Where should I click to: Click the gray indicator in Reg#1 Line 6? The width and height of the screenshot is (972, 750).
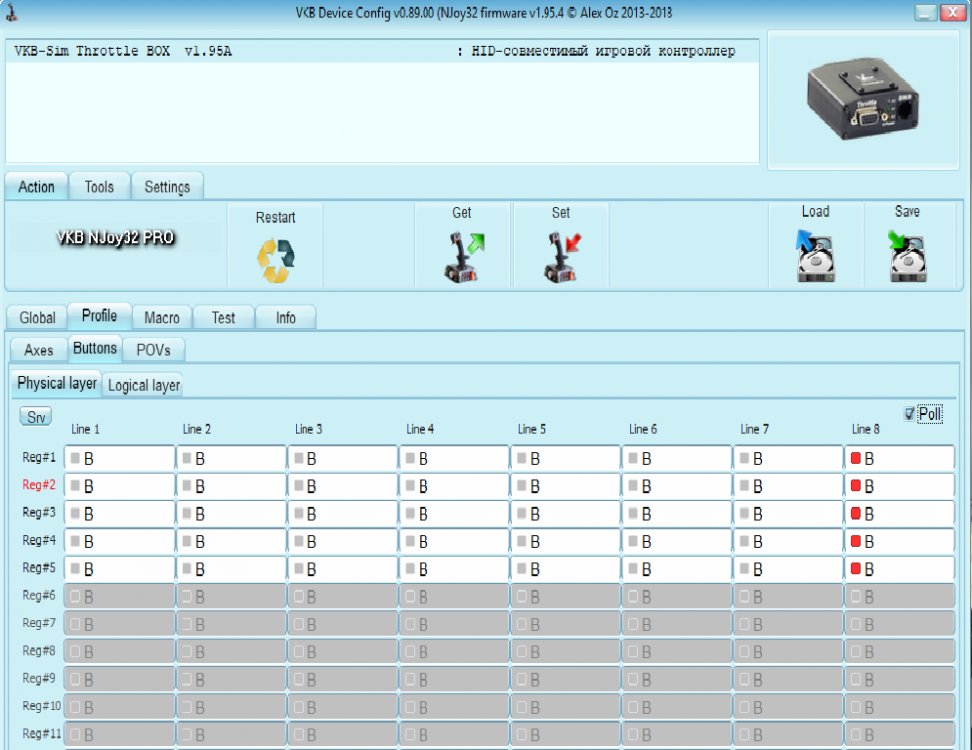[633, 458]
